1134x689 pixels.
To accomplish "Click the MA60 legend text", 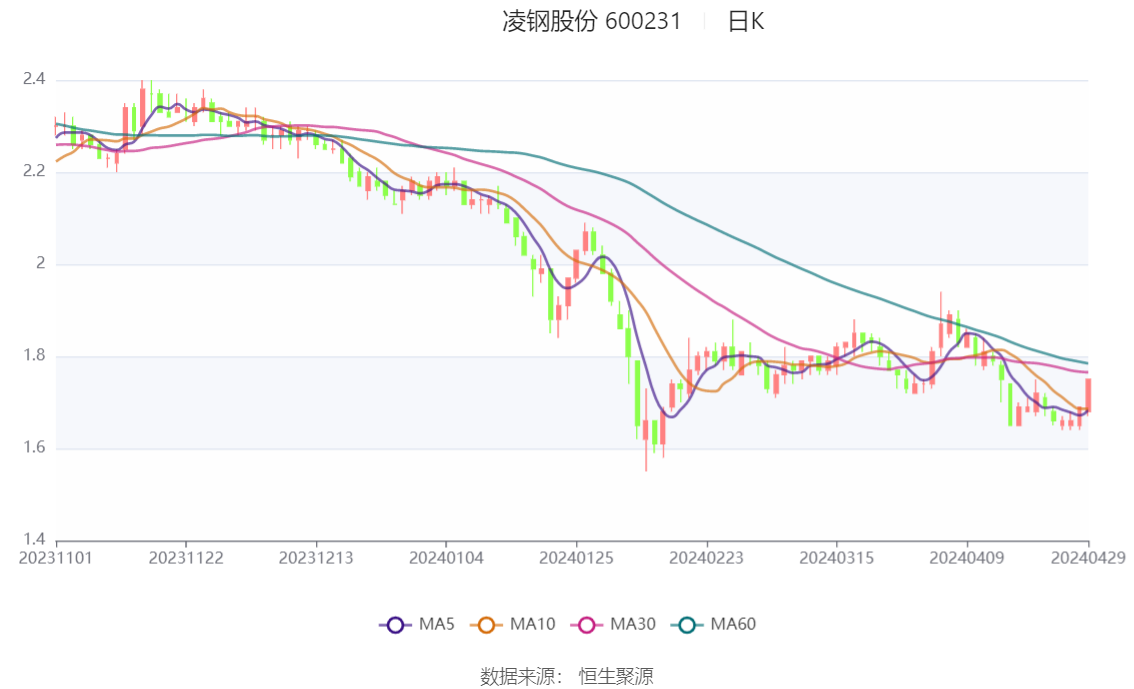I will click(x=733, y=625).
